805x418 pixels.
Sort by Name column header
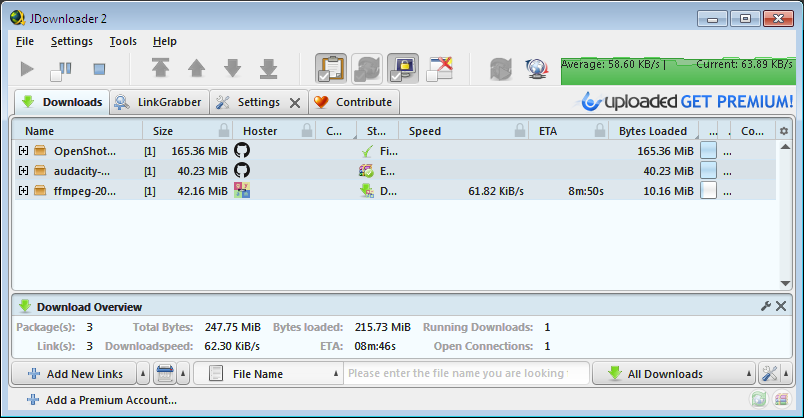tap(77, 131)
